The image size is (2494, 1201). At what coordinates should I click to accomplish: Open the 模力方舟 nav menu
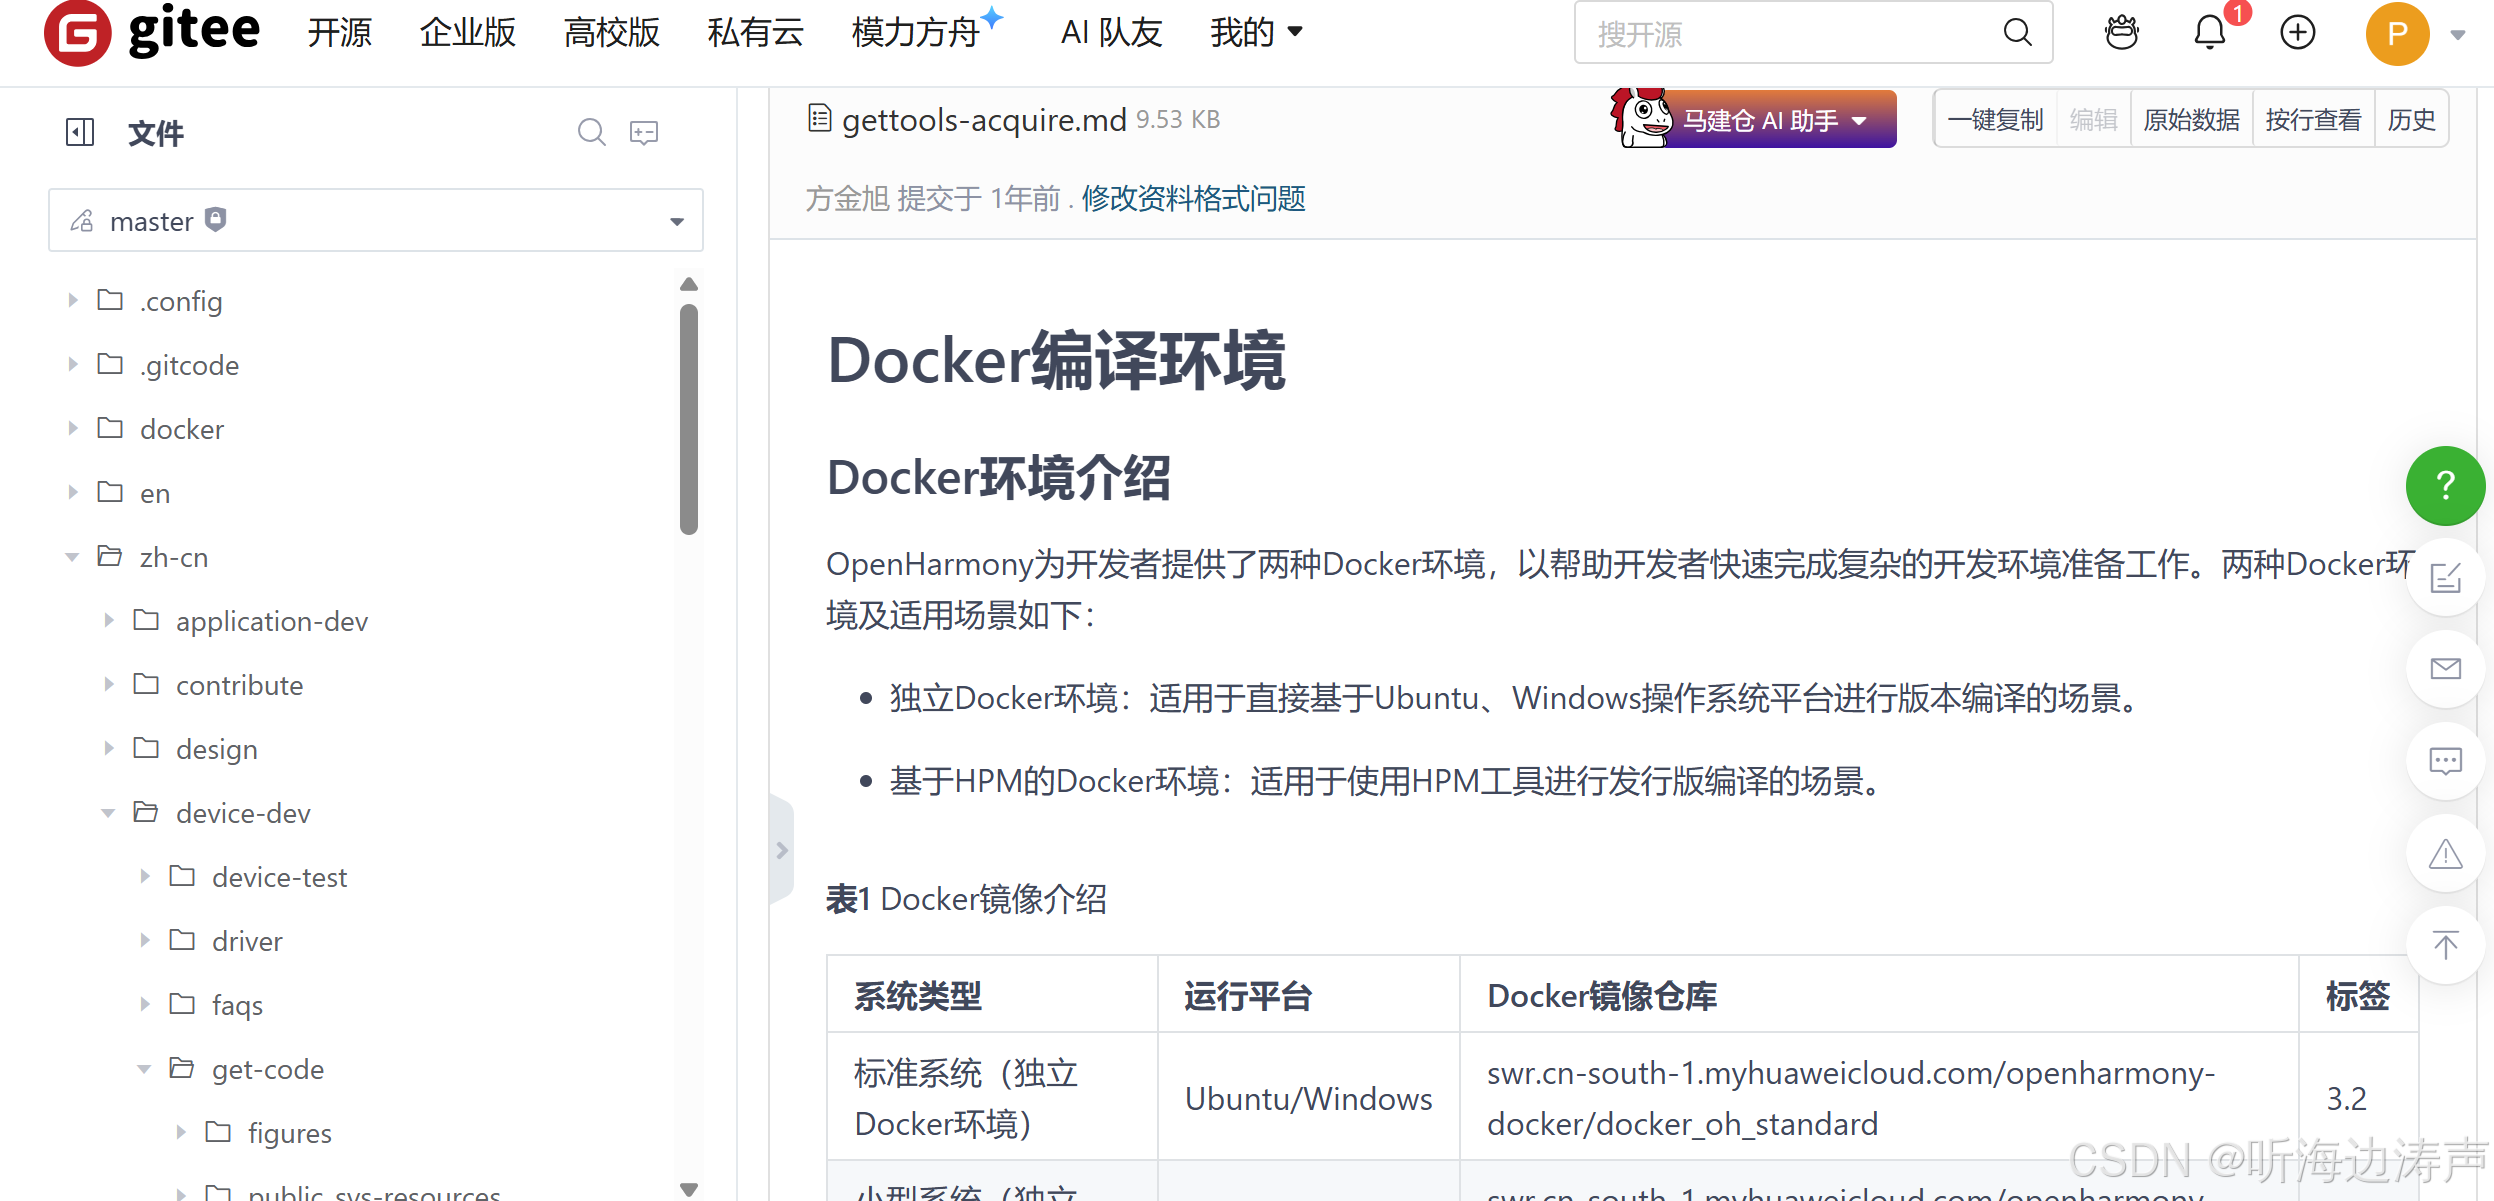point(916,33)
